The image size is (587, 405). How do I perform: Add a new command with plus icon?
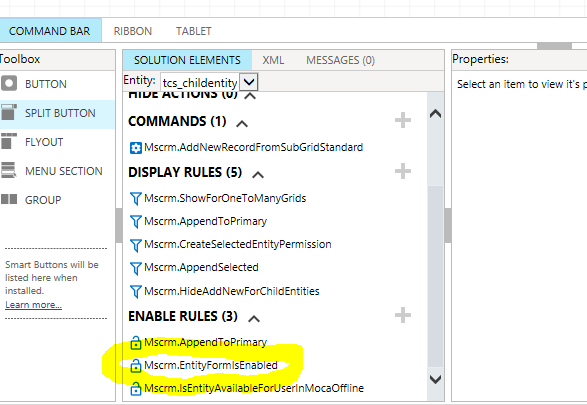click(x=403, y=120)
